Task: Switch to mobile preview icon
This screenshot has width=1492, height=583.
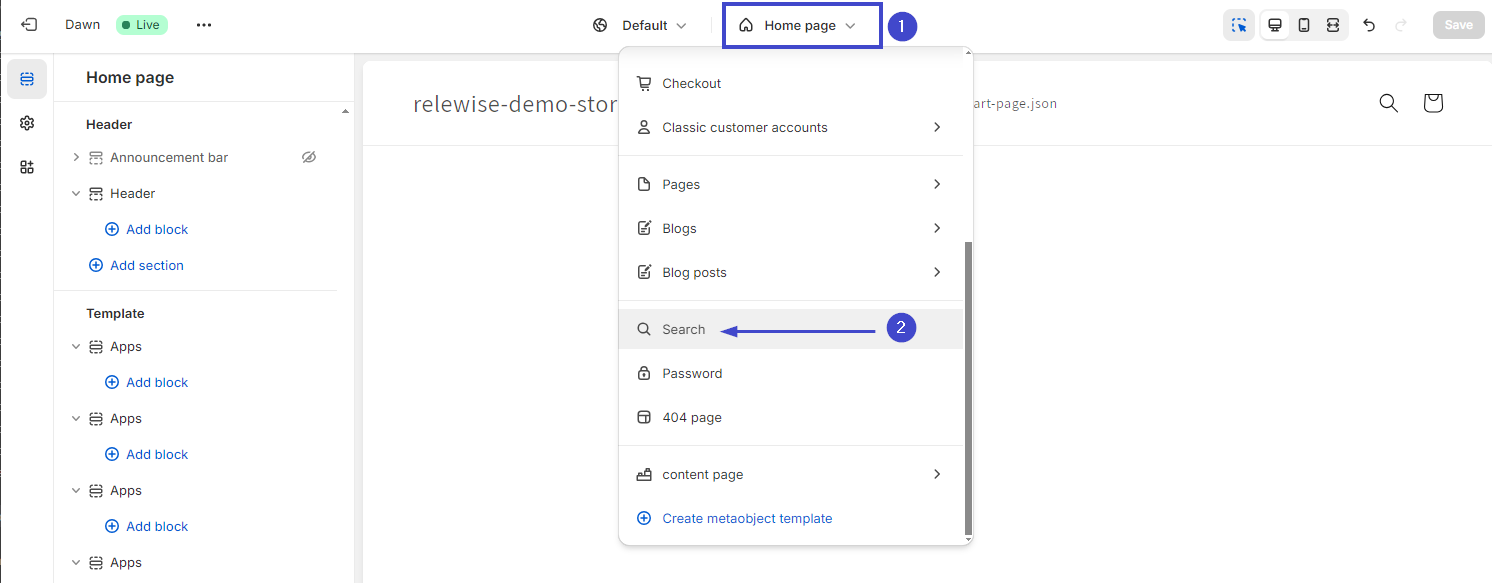Action: 1303,24
